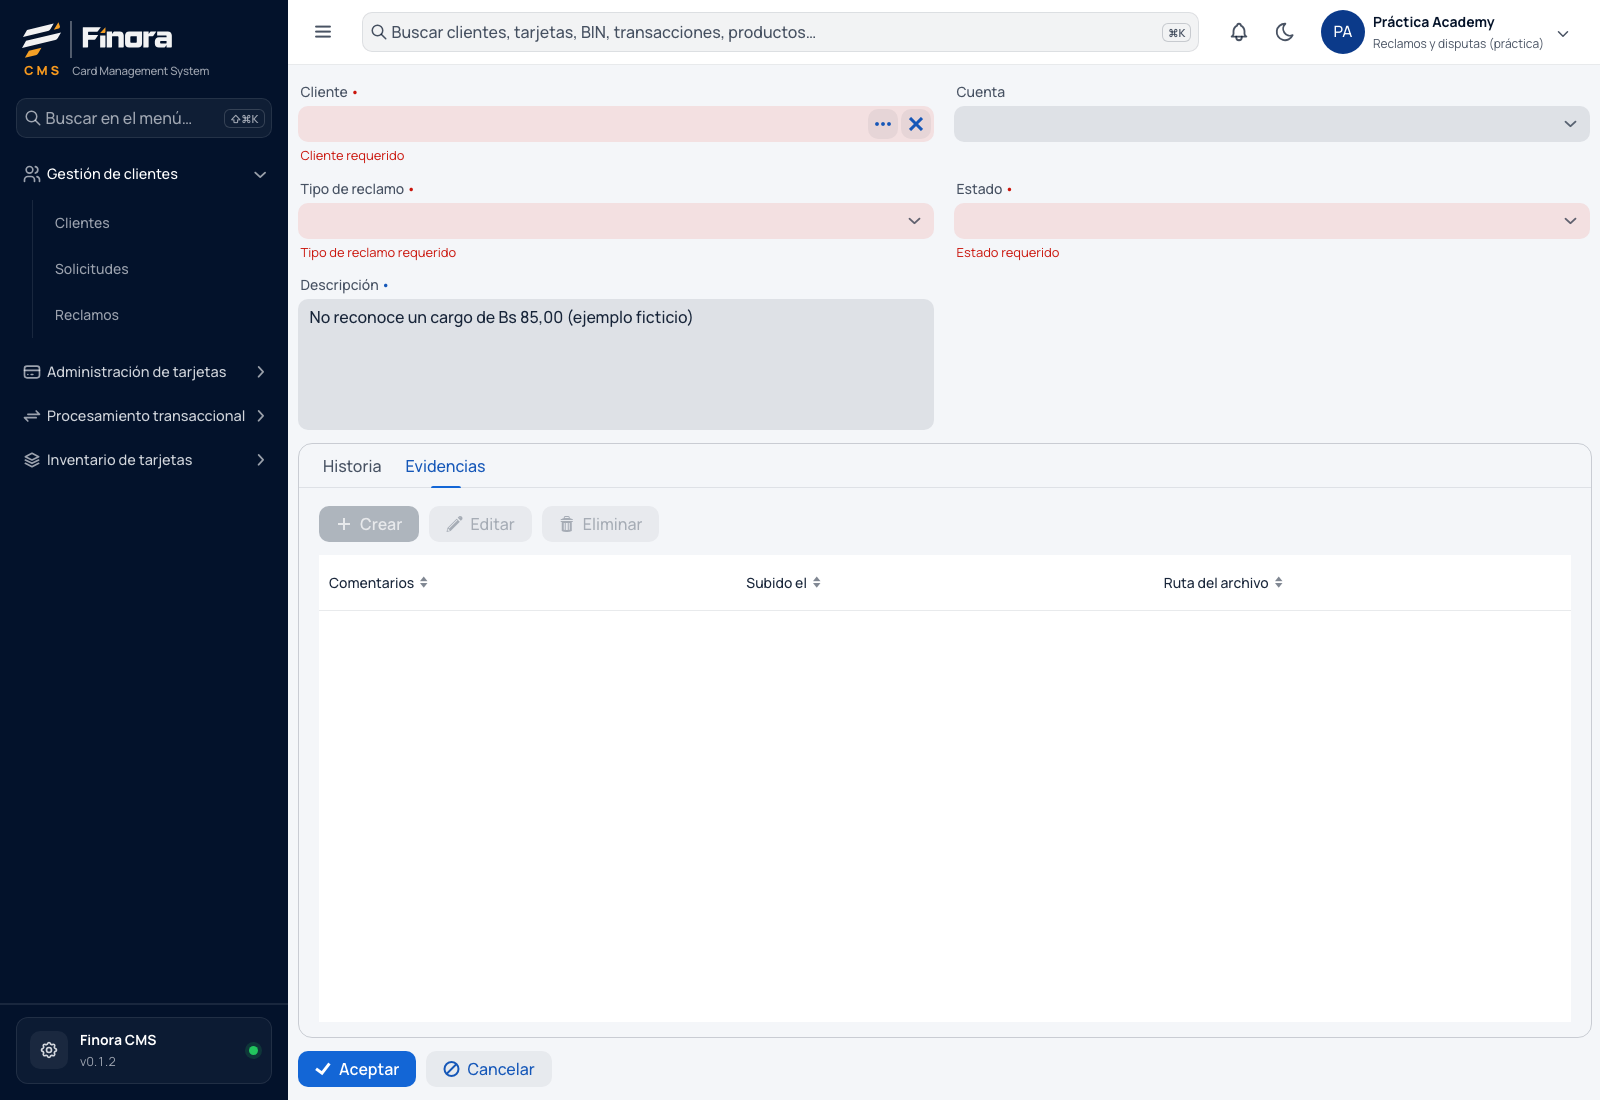
Task: Clear the Cliente field with X
Action: (916, 124)
